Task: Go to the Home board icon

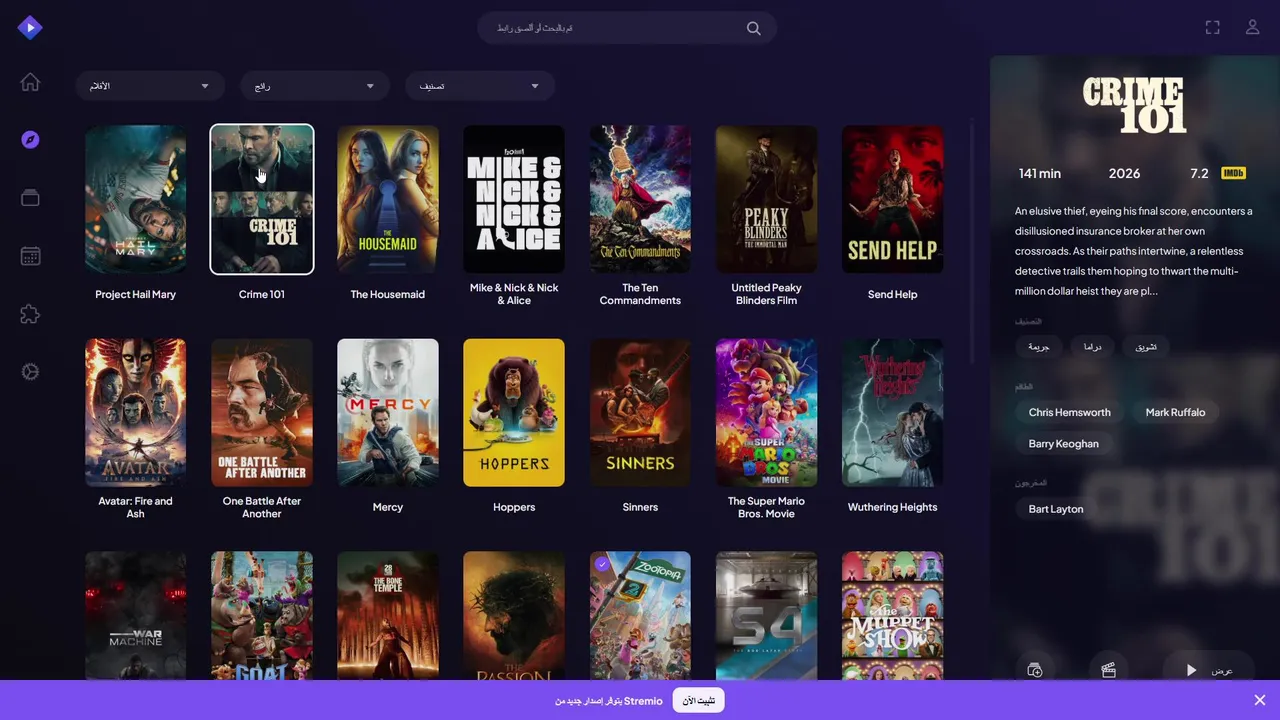Action: (30, 82)
